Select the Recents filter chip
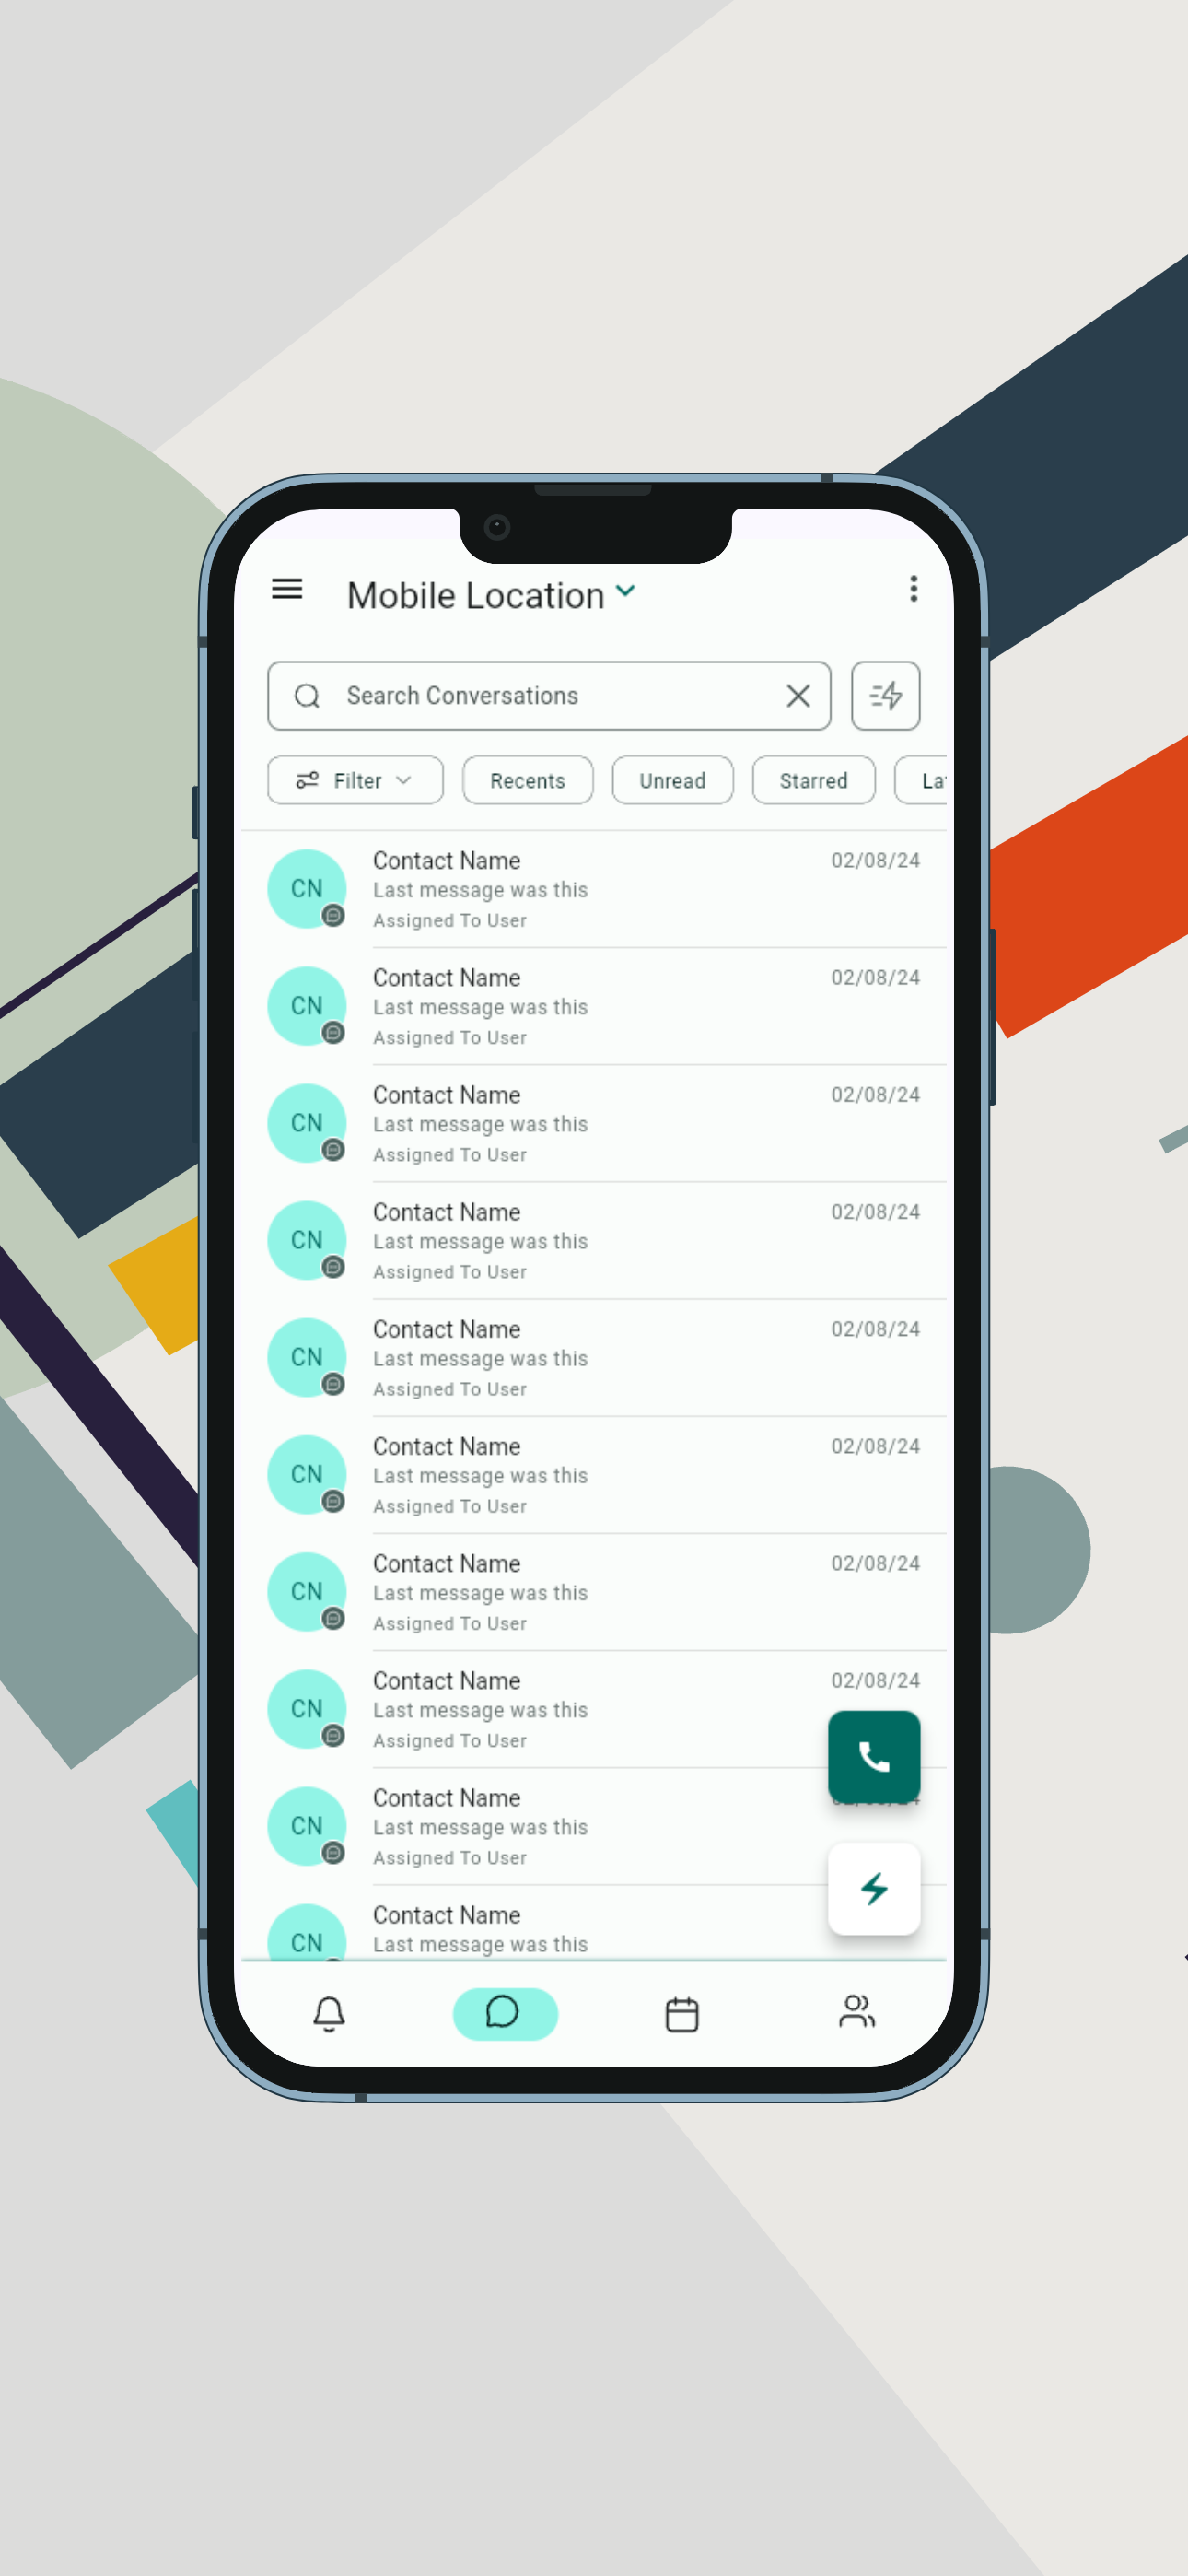Screen dimensions: 1188x2576 527,780
